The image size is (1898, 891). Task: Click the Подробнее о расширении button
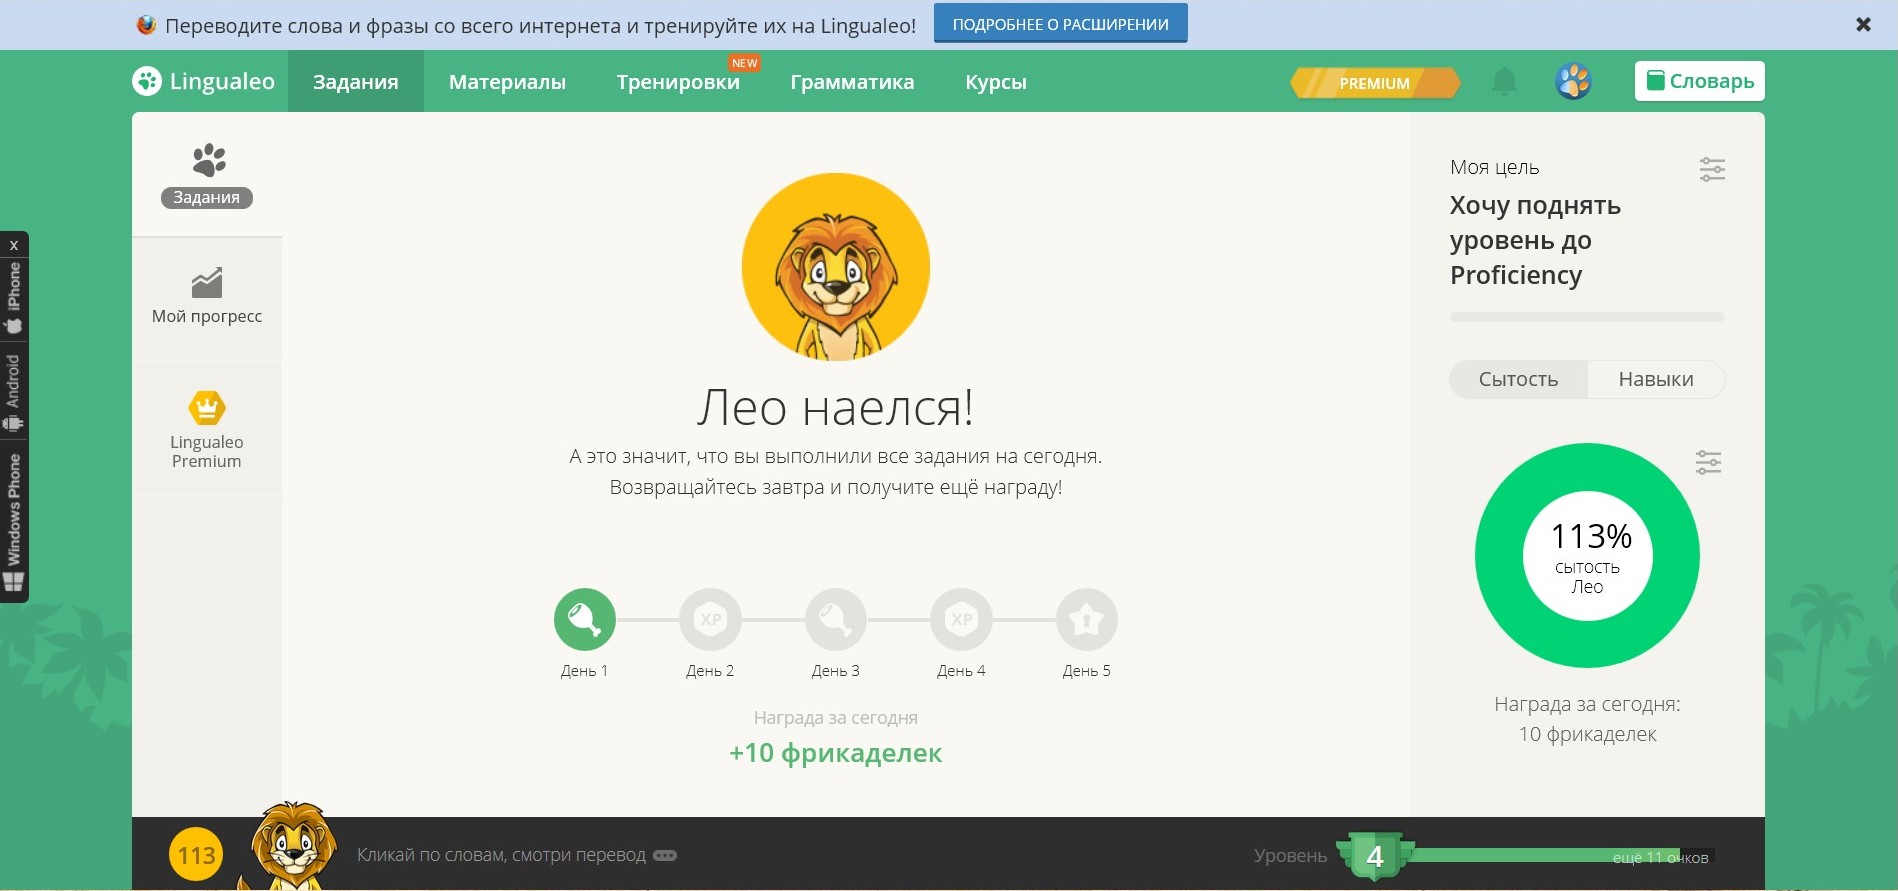pyautogui.click(x=1061, y=24)
